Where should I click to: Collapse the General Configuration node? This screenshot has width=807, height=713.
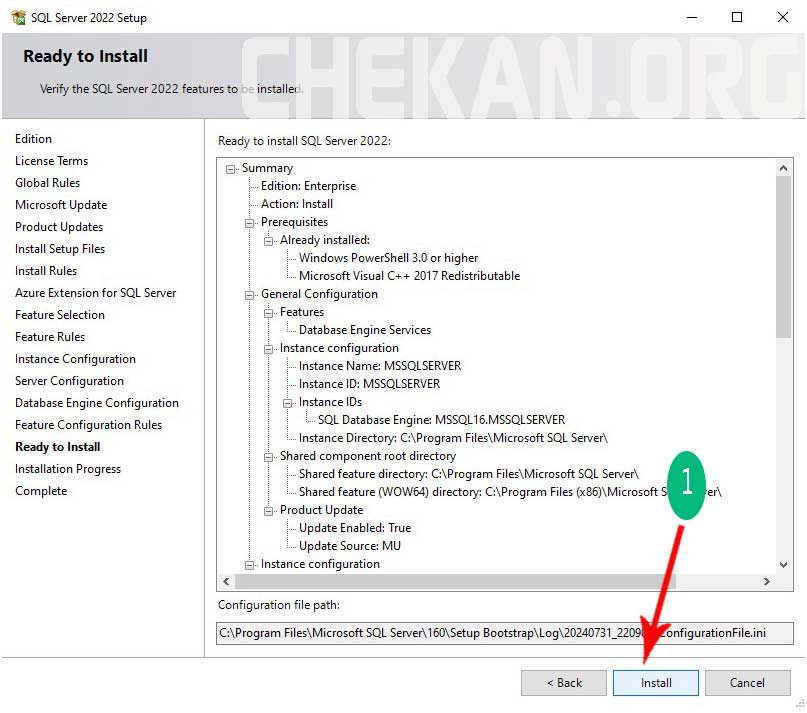[250, 295]
